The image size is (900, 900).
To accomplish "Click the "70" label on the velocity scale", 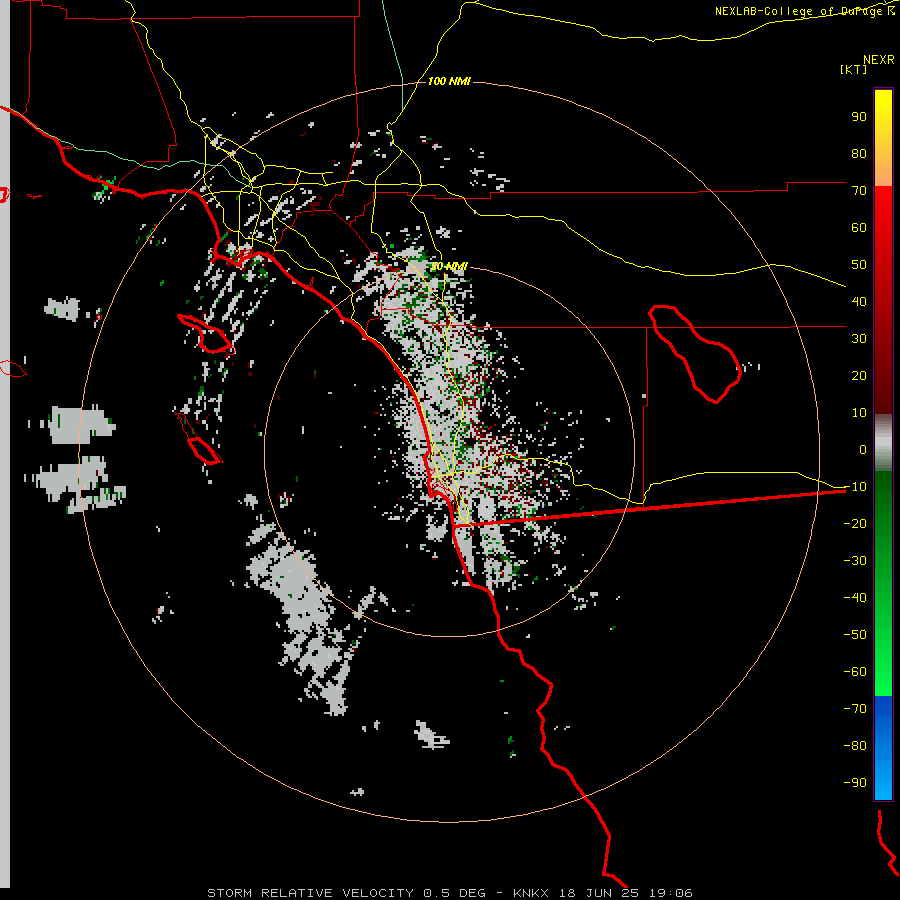I will coord(859,191).
